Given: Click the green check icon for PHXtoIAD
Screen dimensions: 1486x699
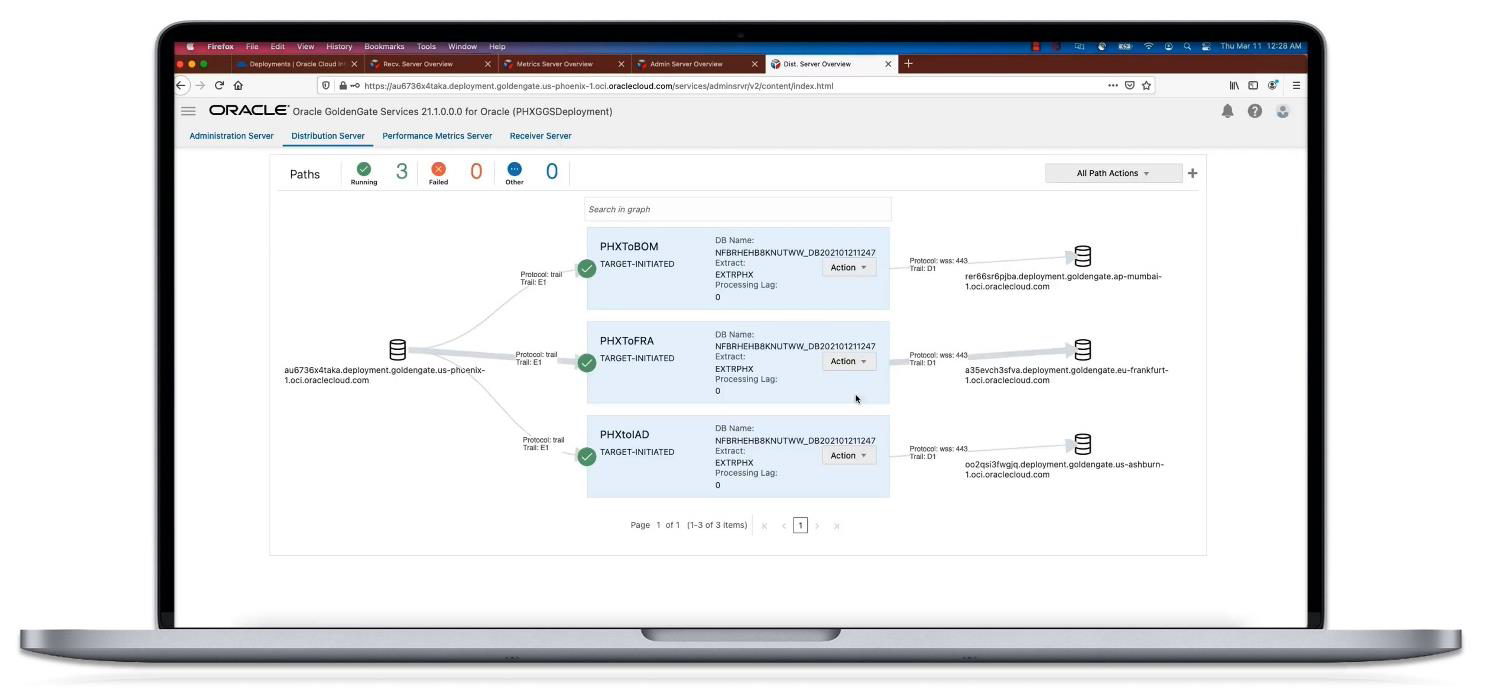Looking at the screenshot, I should tap(587, 456).
